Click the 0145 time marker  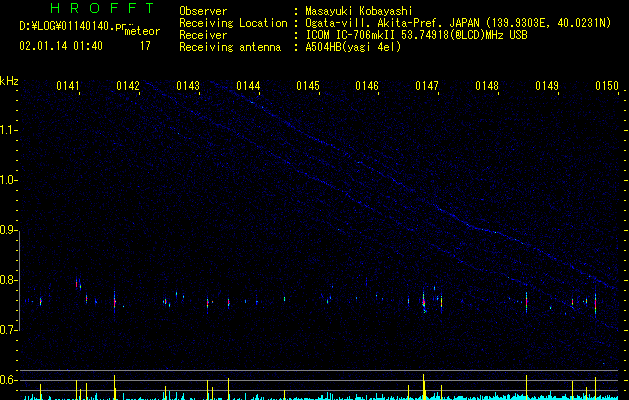[308, 86]
